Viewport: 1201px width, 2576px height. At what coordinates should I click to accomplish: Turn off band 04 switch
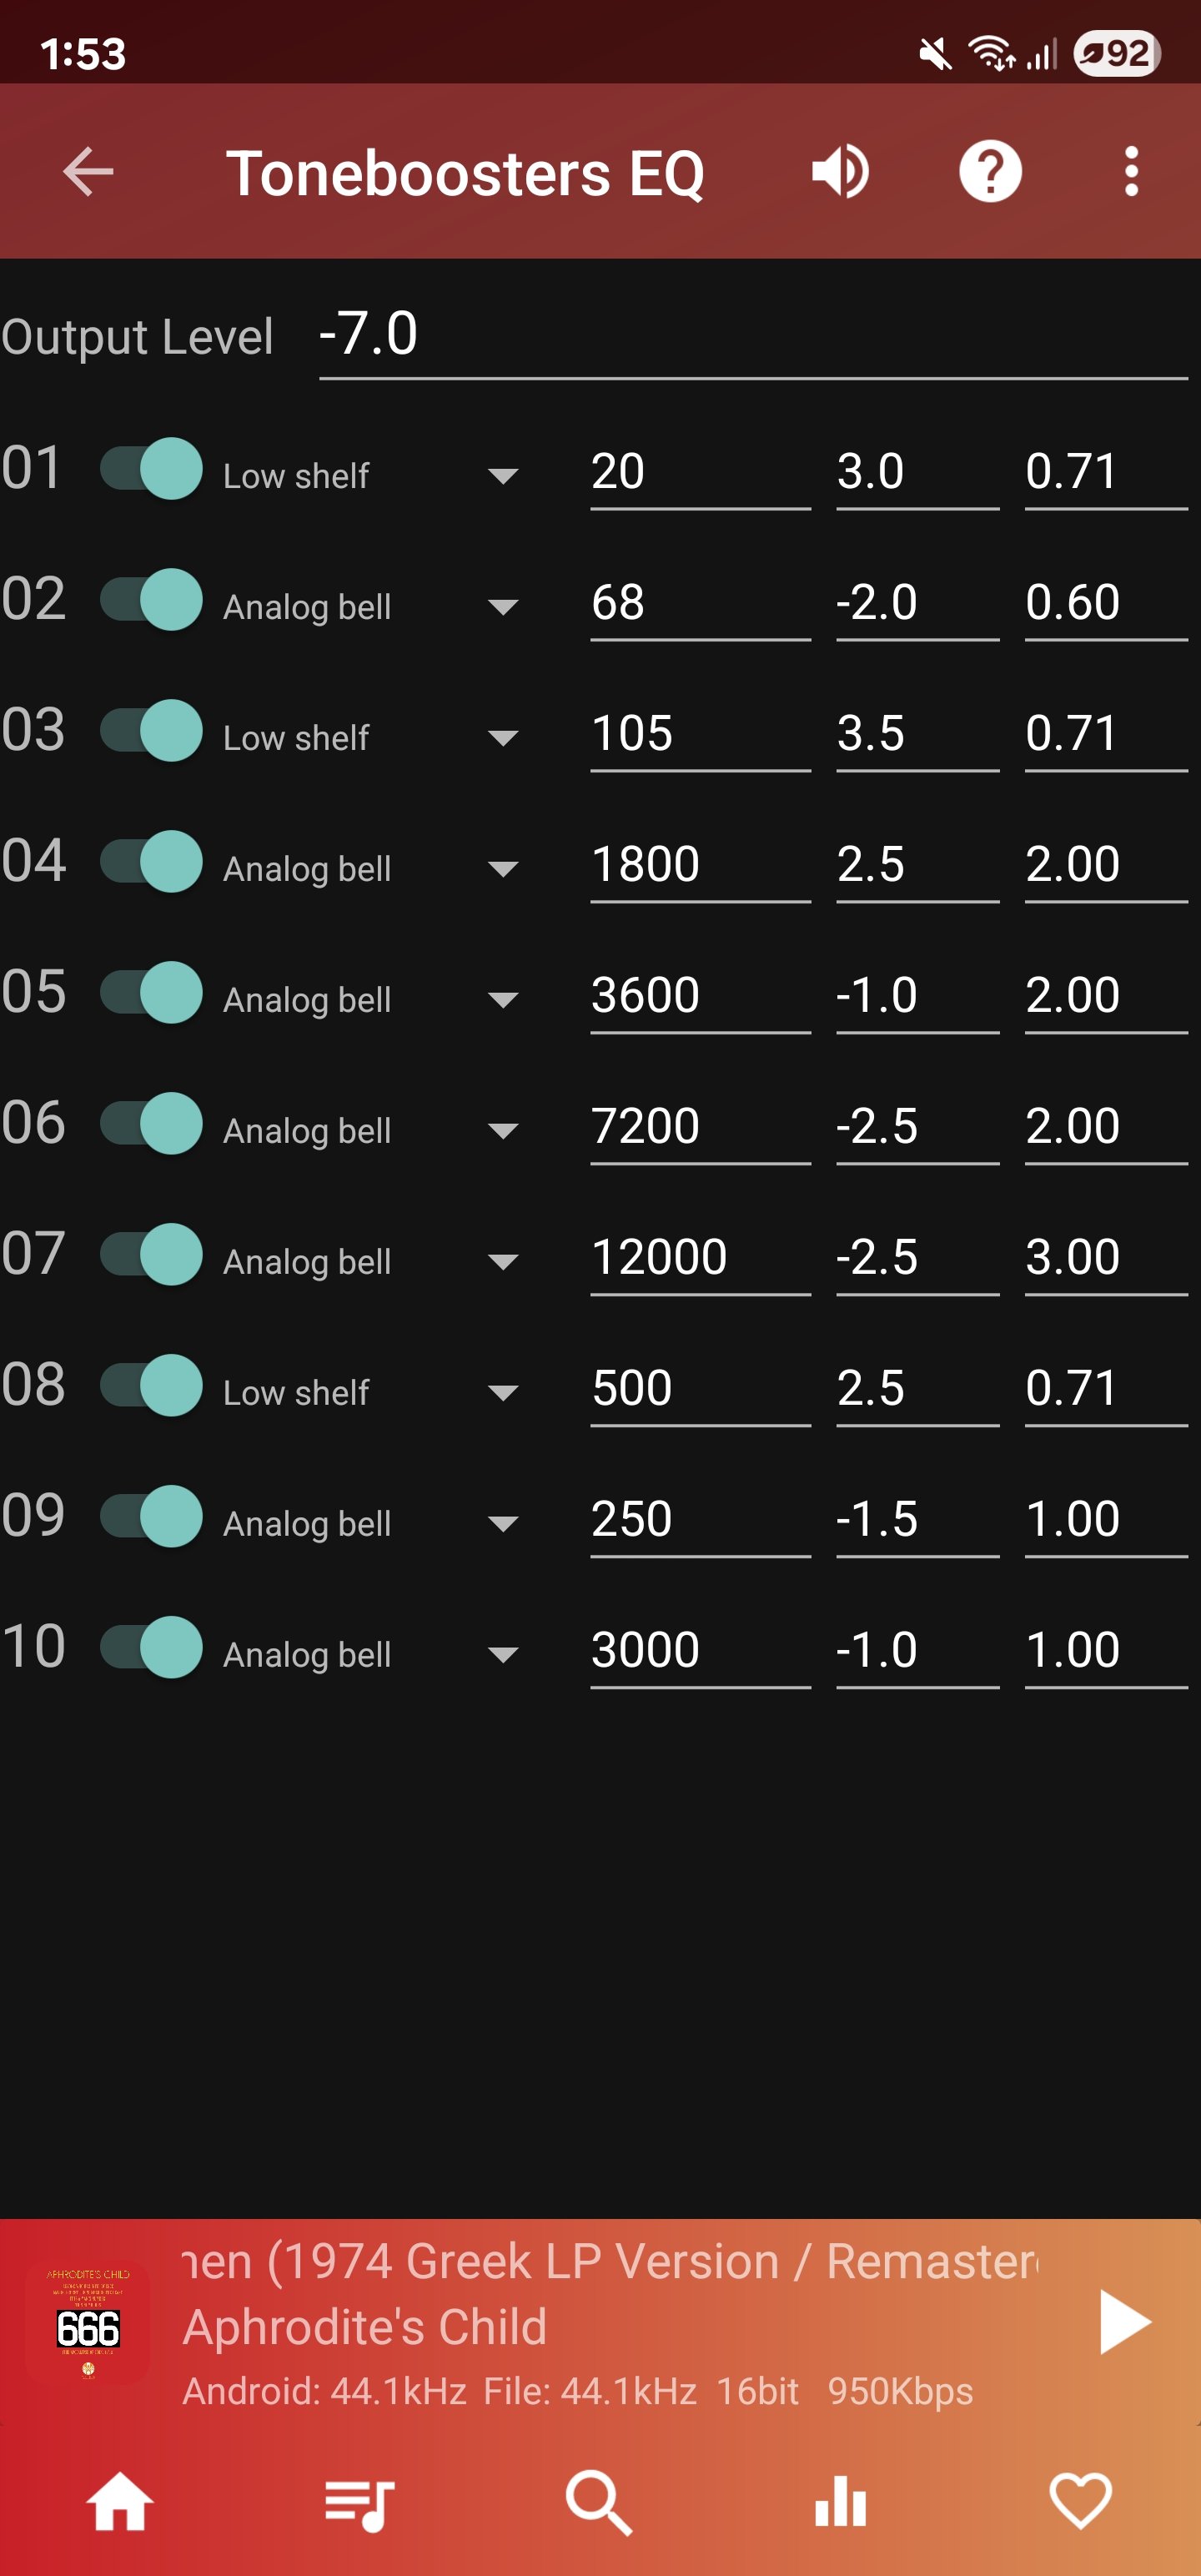pos(152,862)
